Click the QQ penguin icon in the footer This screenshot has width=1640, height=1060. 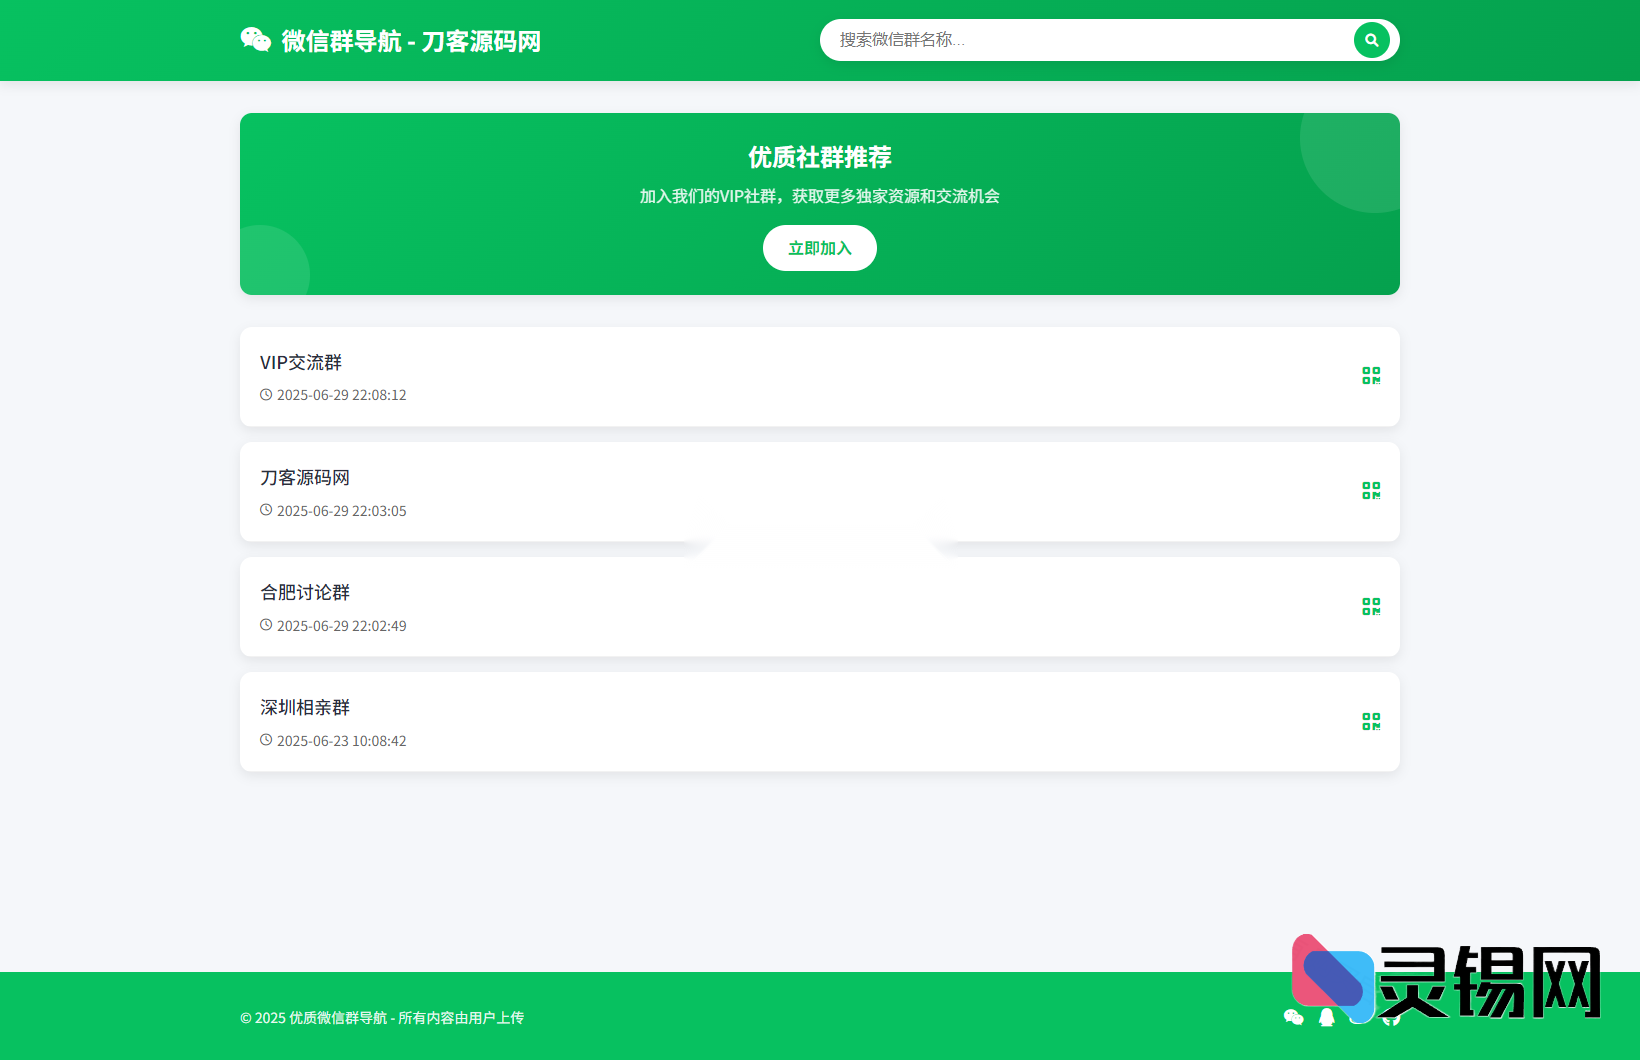1325,1017
